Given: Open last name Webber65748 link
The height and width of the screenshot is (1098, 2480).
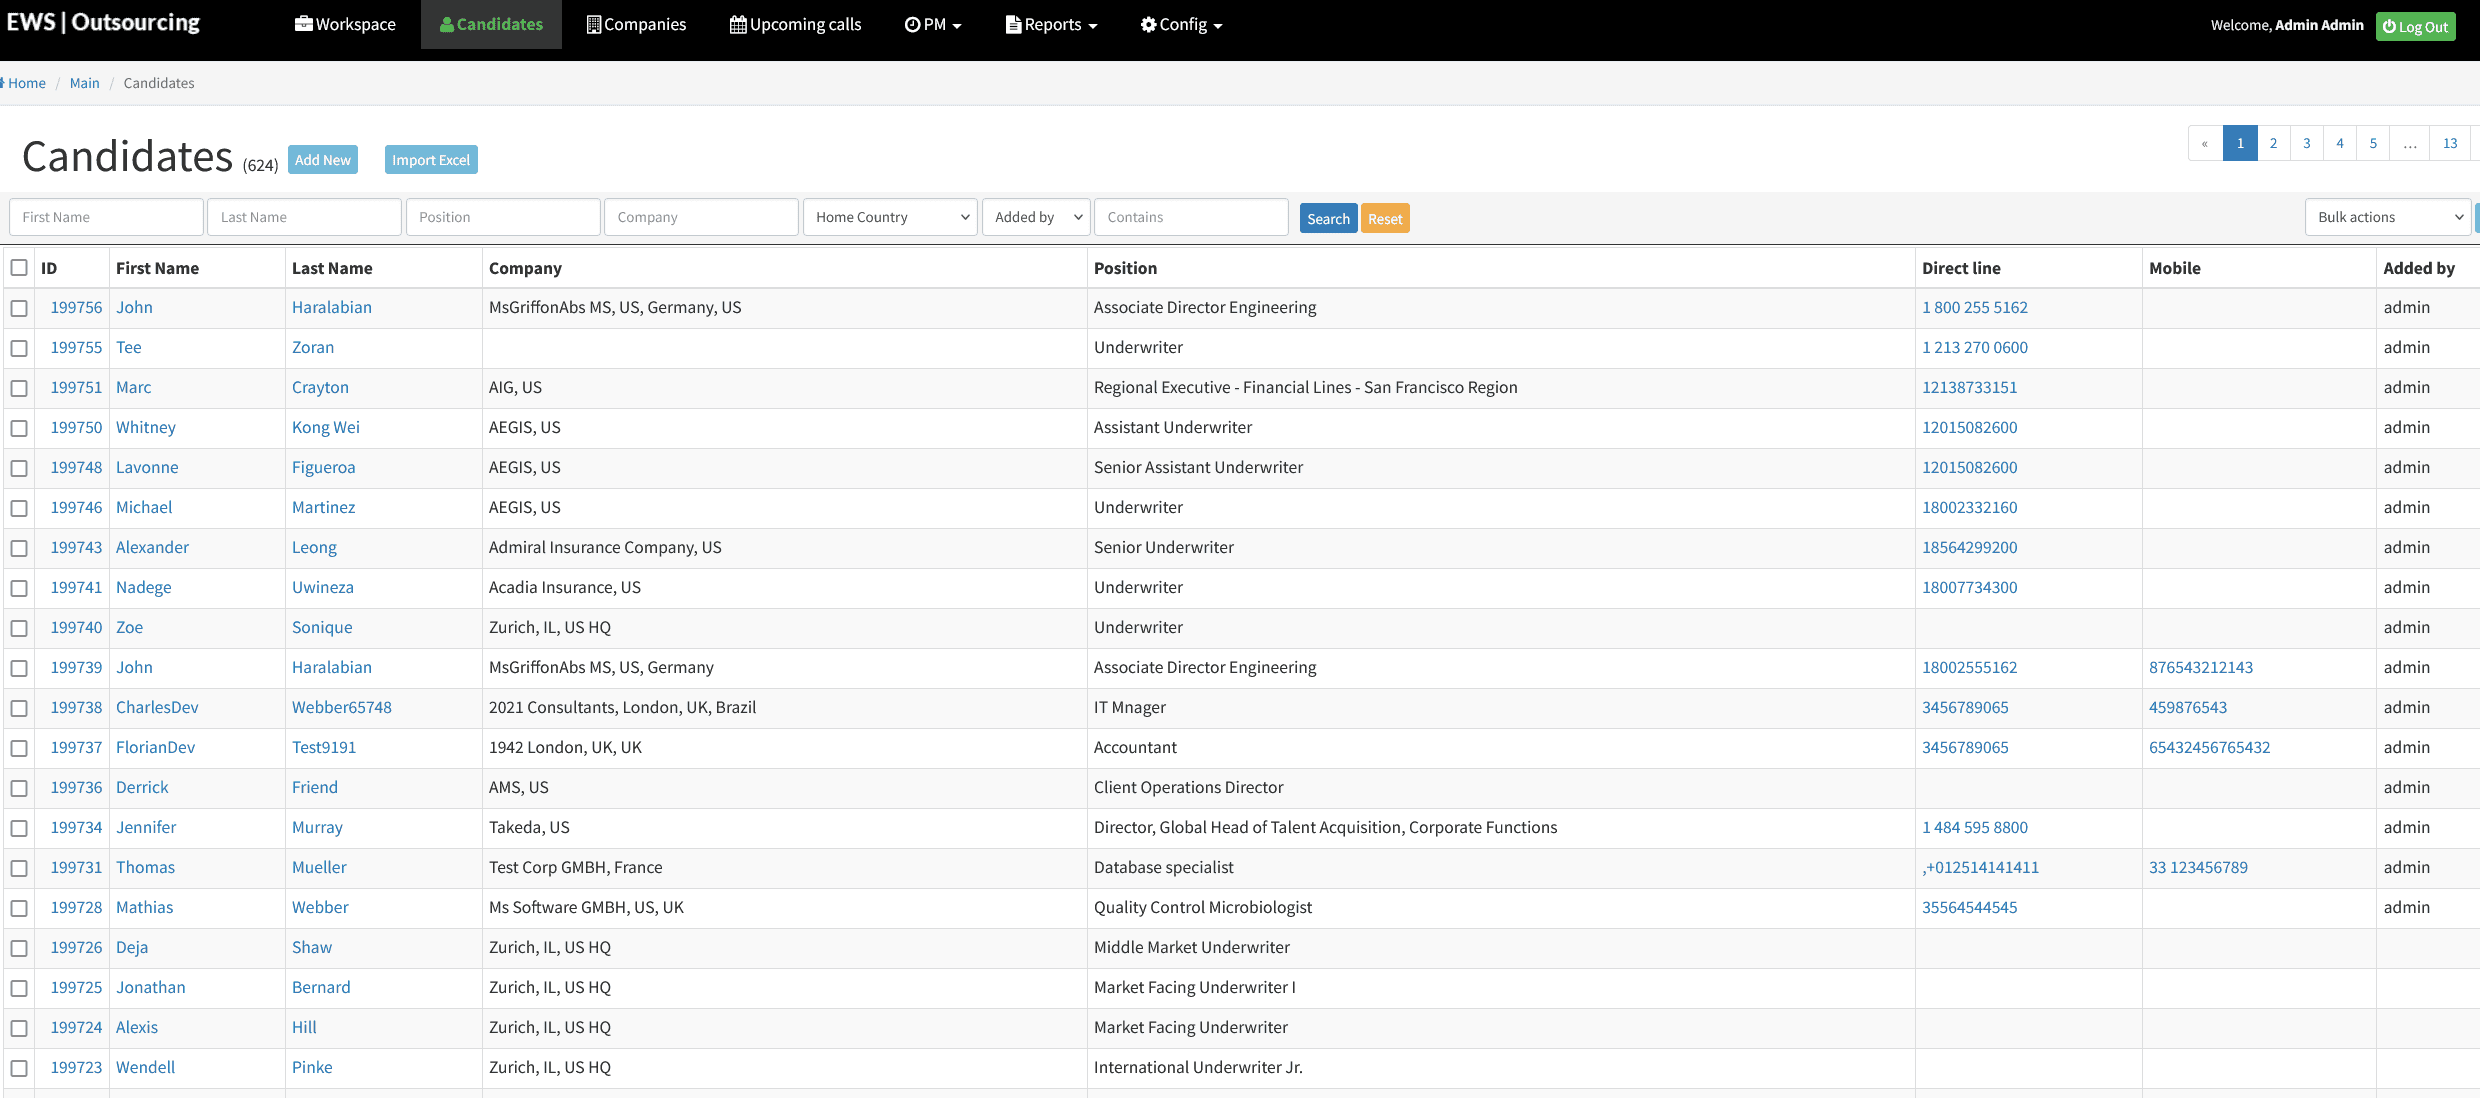Looking at the screenshot, I should [x=342, y=707].
